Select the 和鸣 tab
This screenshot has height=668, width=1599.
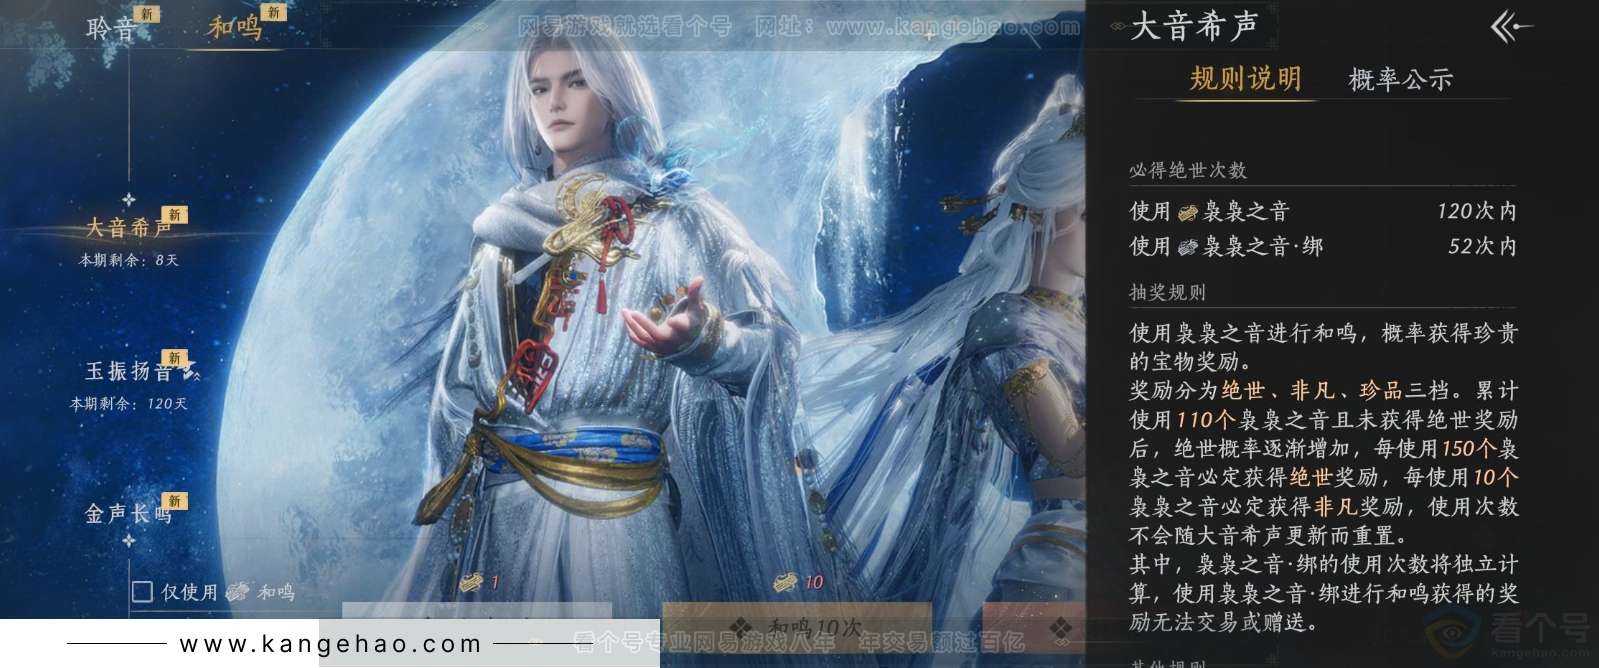pyautogui.click(x=235, y=27)
